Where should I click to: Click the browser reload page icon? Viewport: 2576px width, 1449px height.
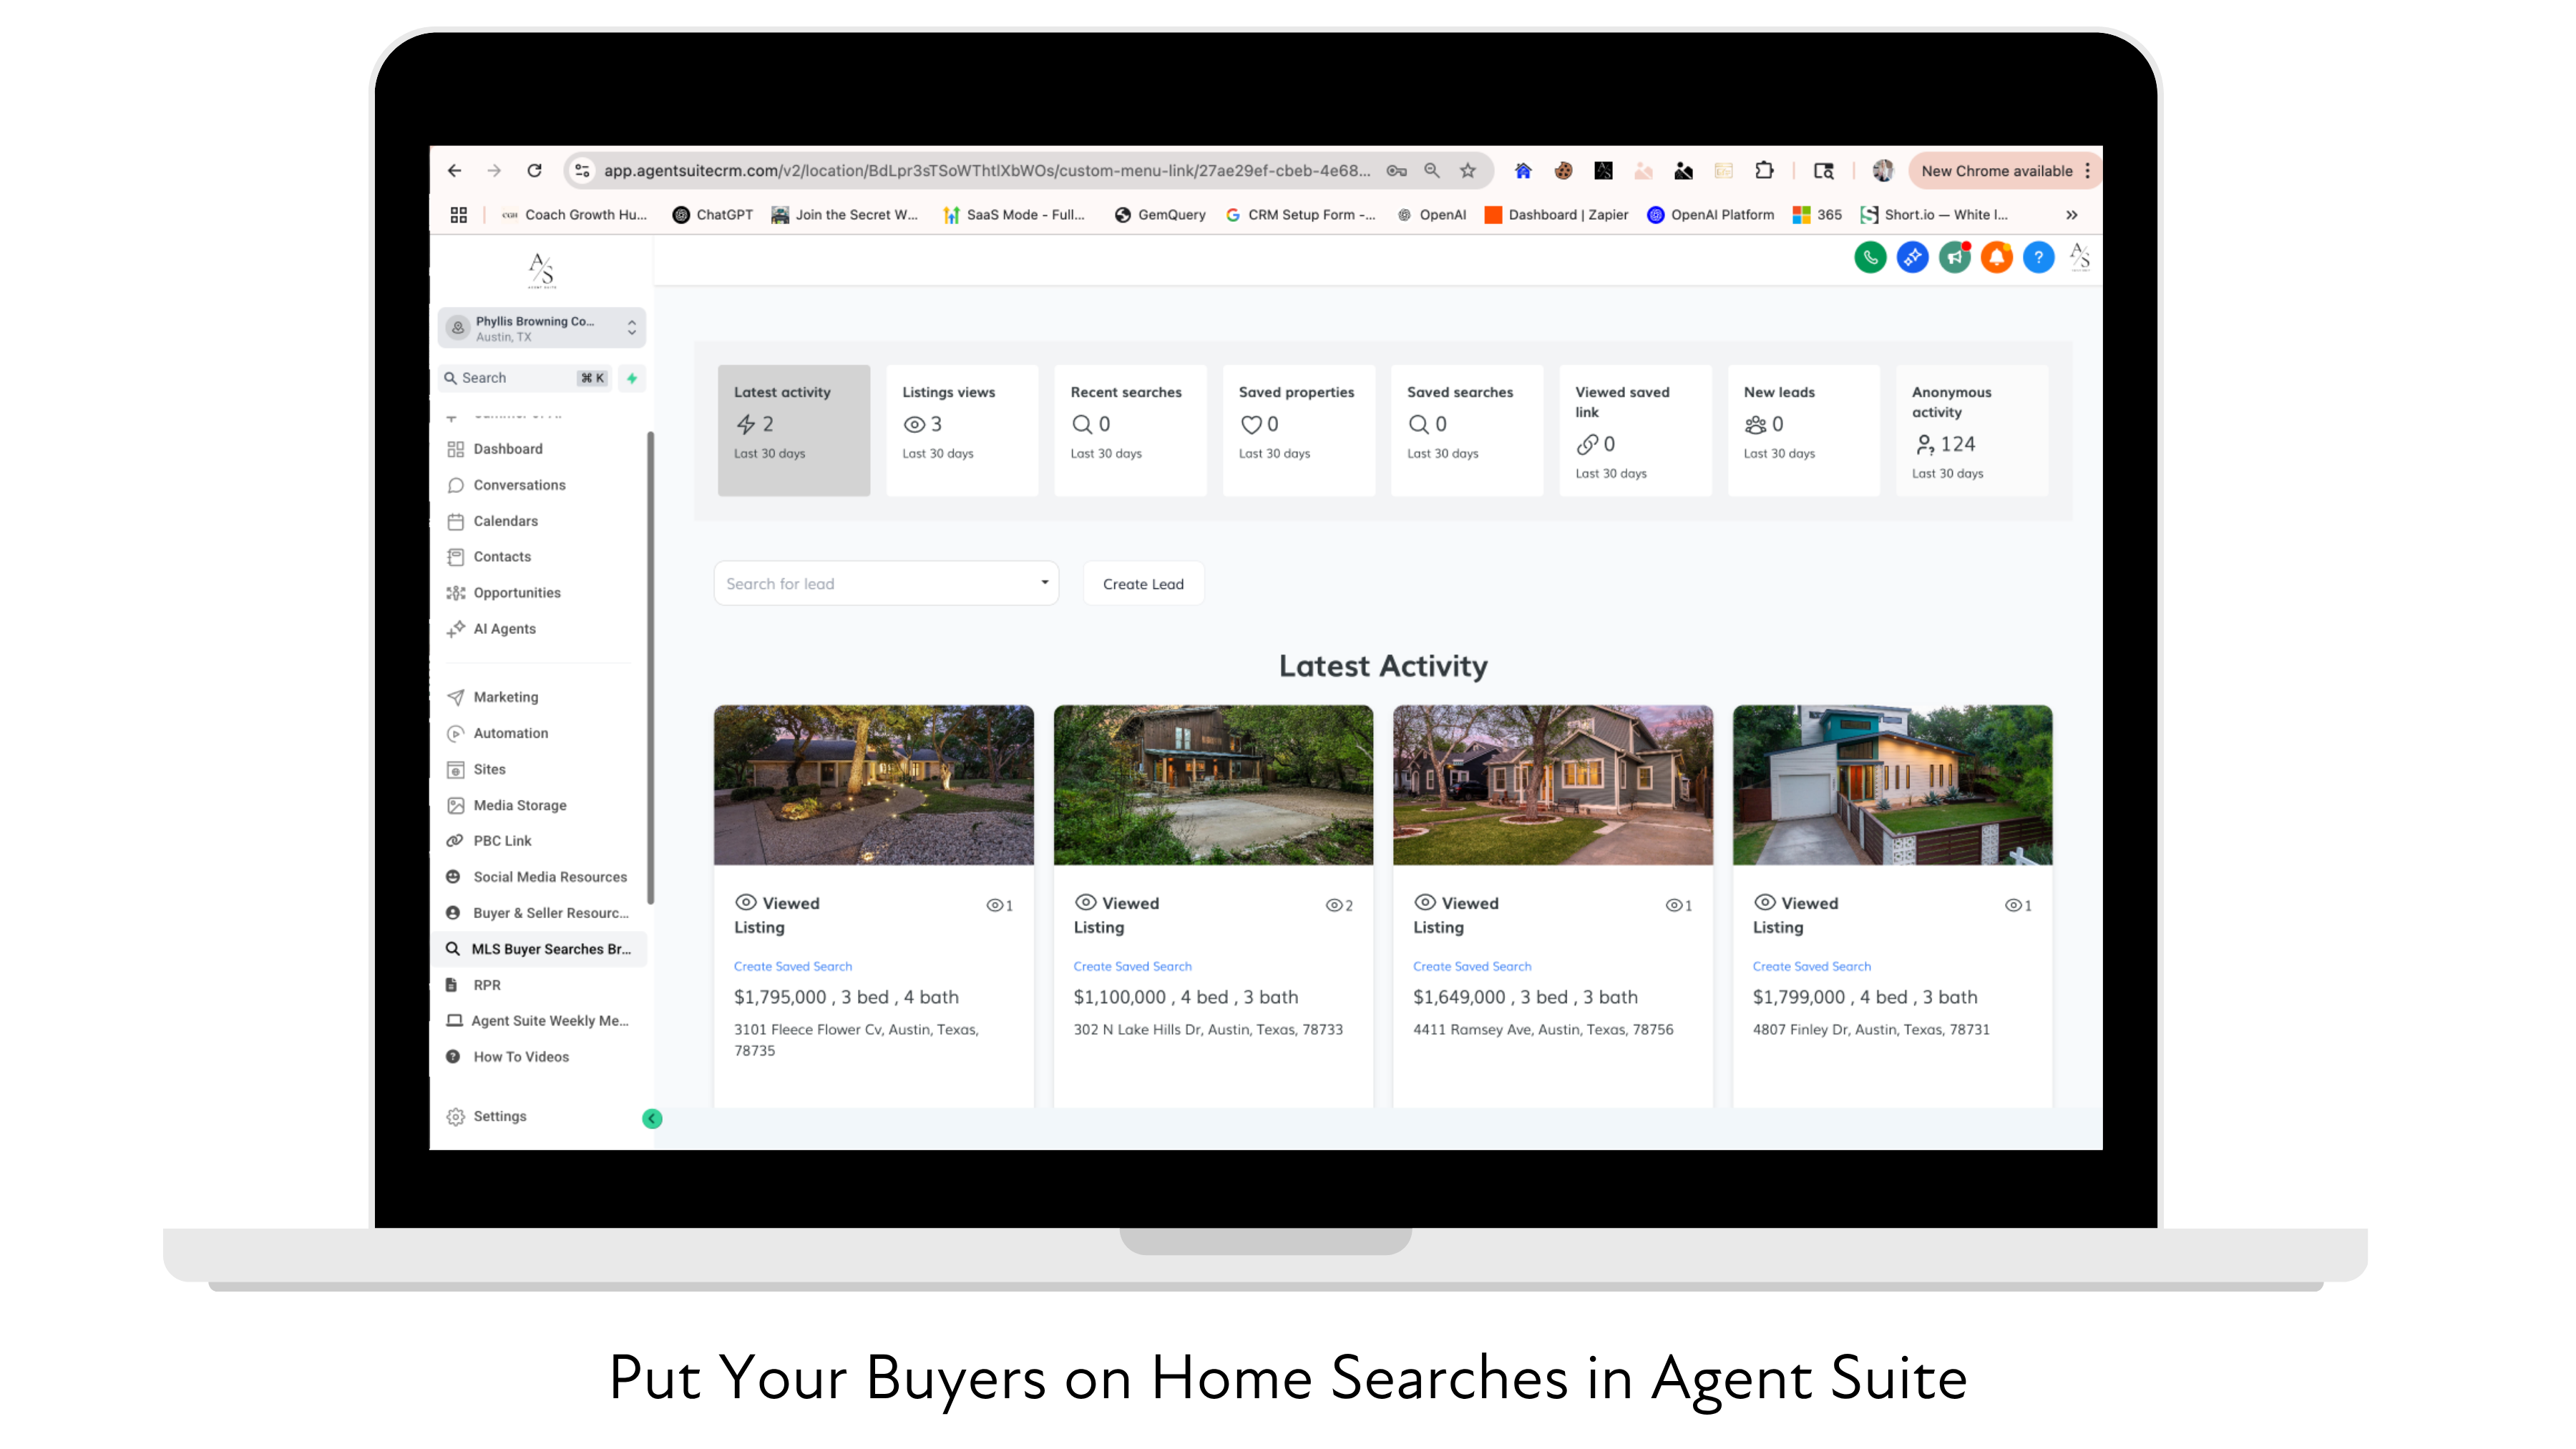pos(535,171)
